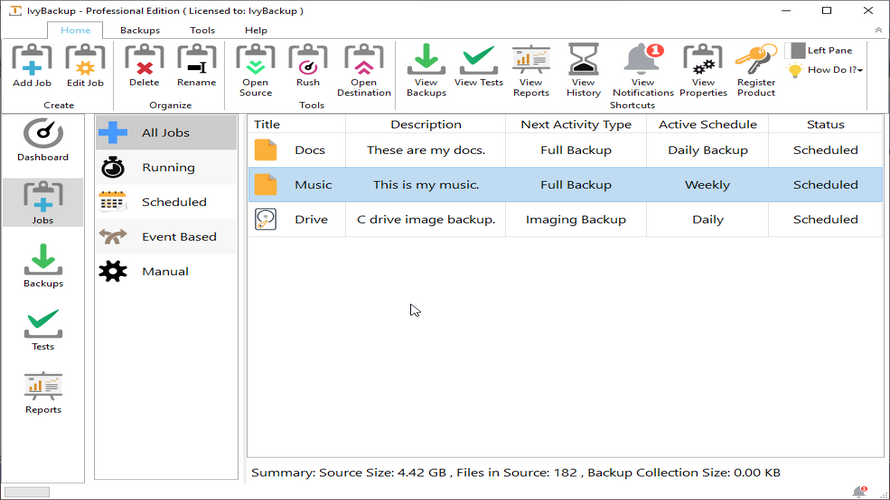This screenshot has height=500, width=890.
Task: Click 'Imaging Backup' activity type cell
Action: click(x=576, y=220)
